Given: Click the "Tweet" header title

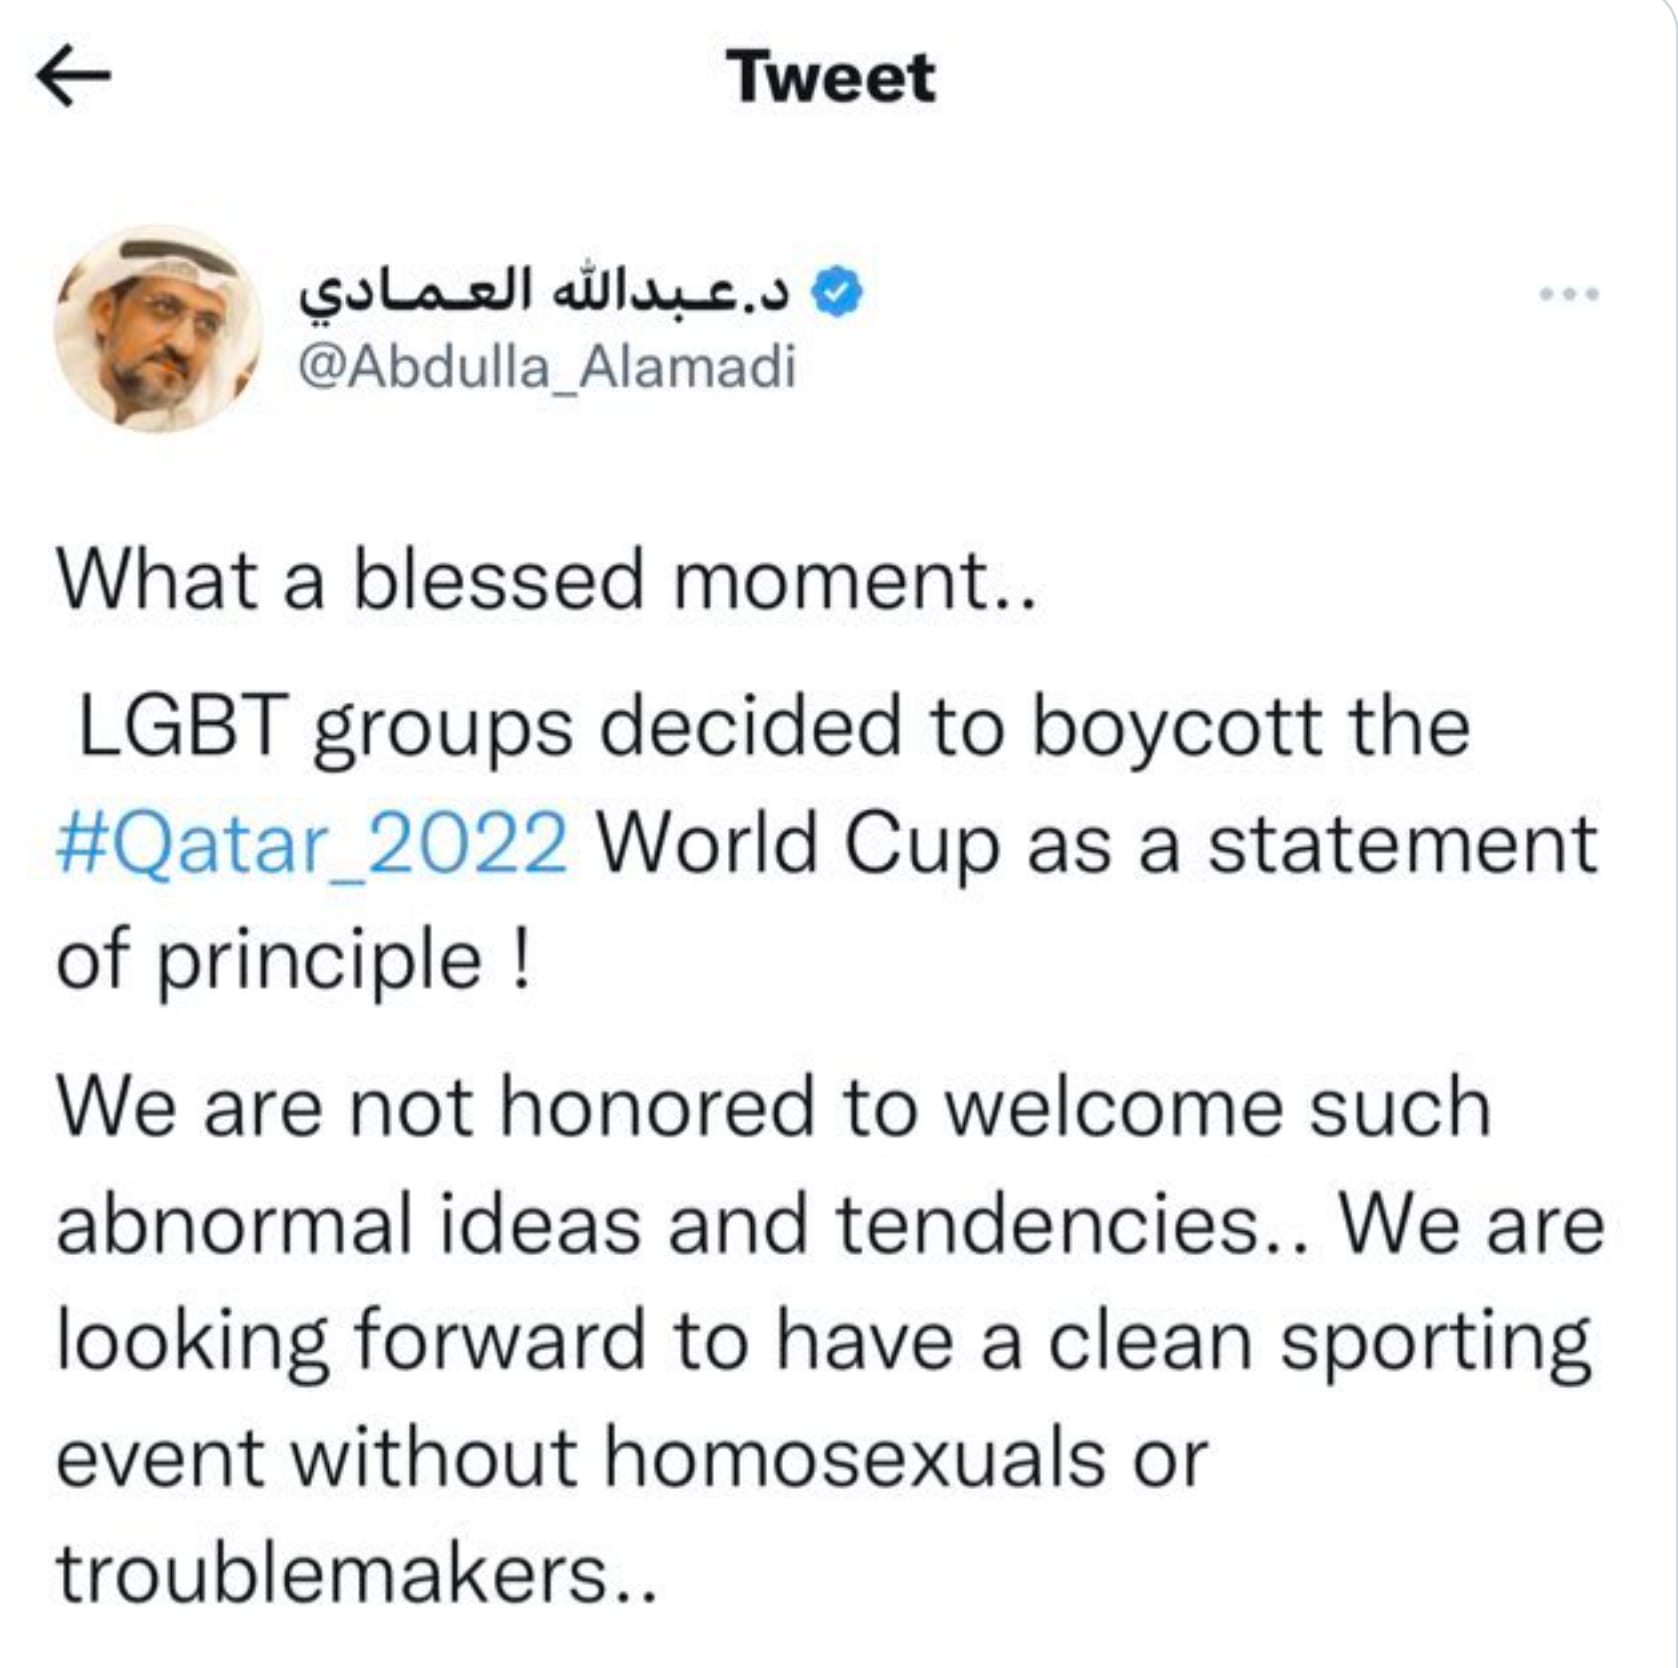Looking at the screenshot, I should (x=831, y=77).
